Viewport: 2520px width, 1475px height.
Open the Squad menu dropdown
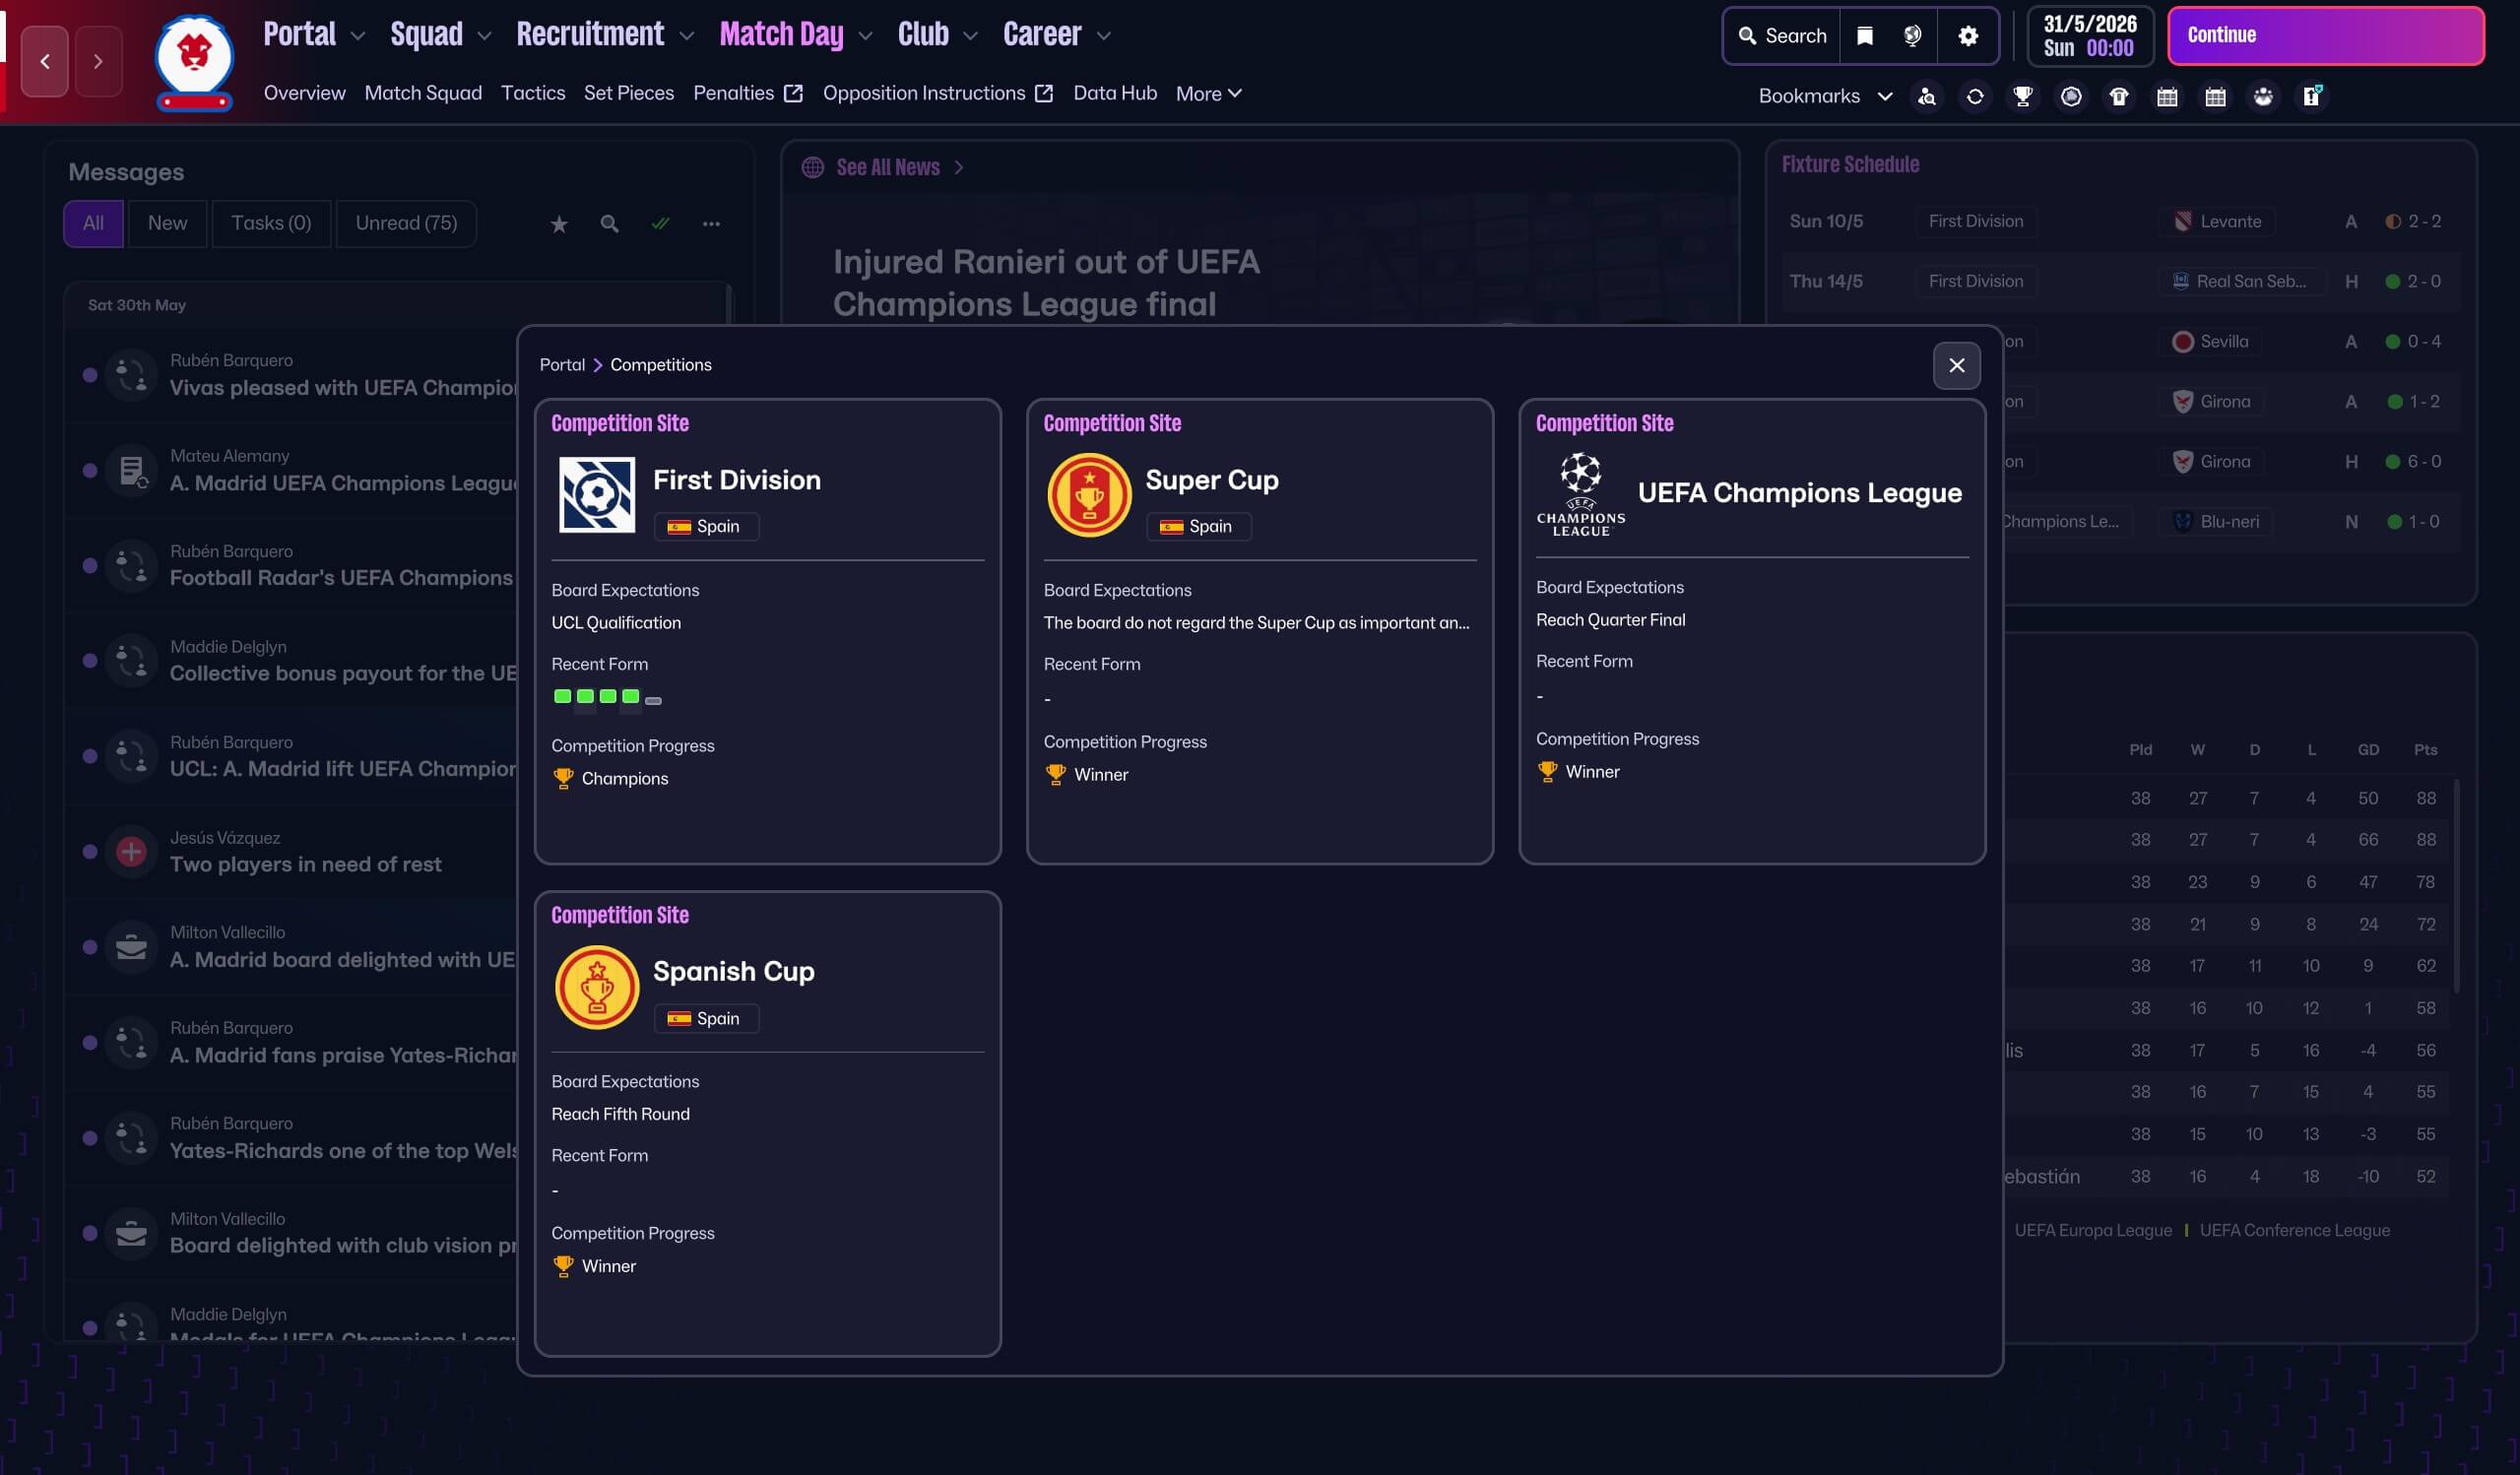pyautogui.click(x=440, y=35)
